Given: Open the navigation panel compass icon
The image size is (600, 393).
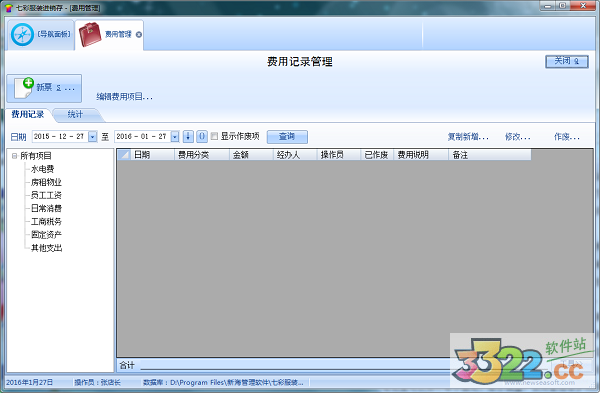Looking at the screenshot, I should (22, 35).
